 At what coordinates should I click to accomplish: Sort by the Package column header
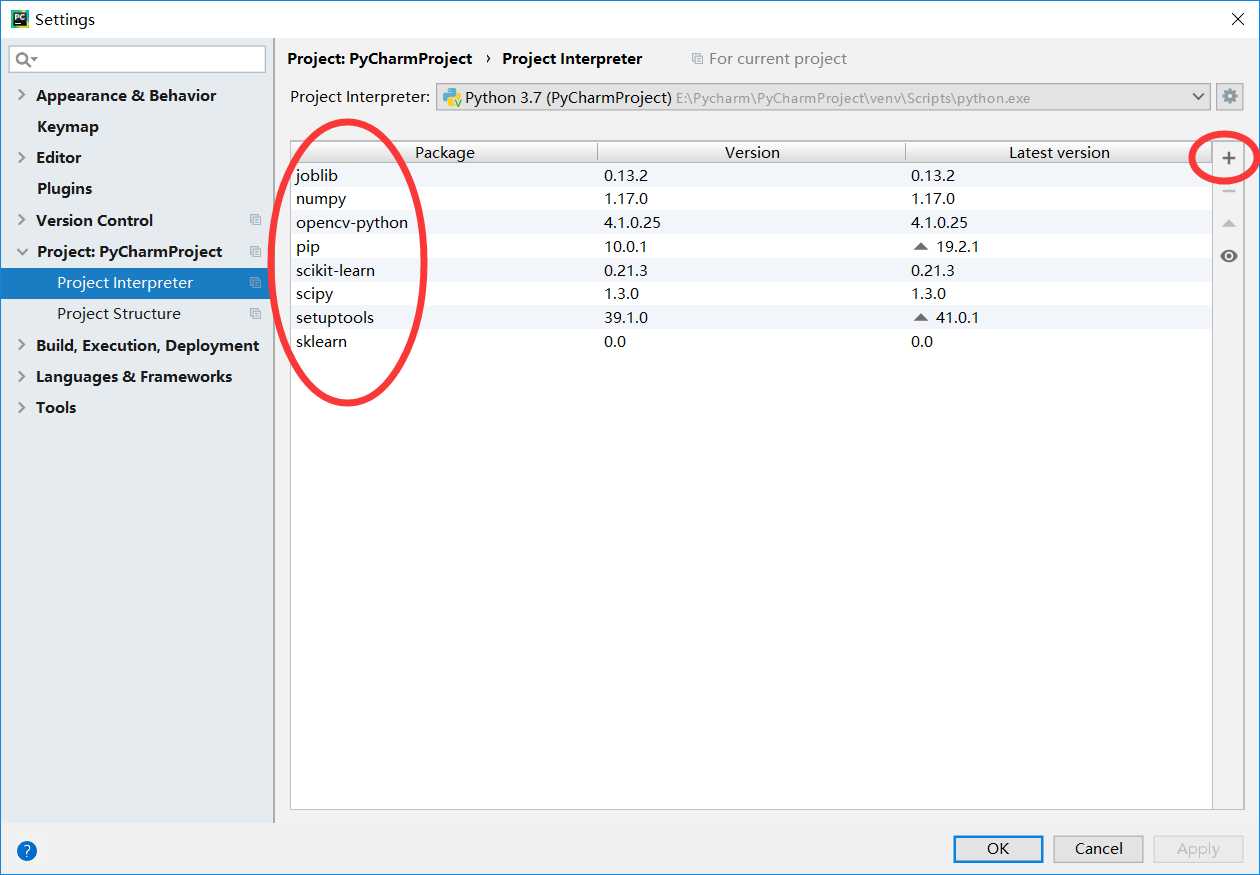click(445, 152)
